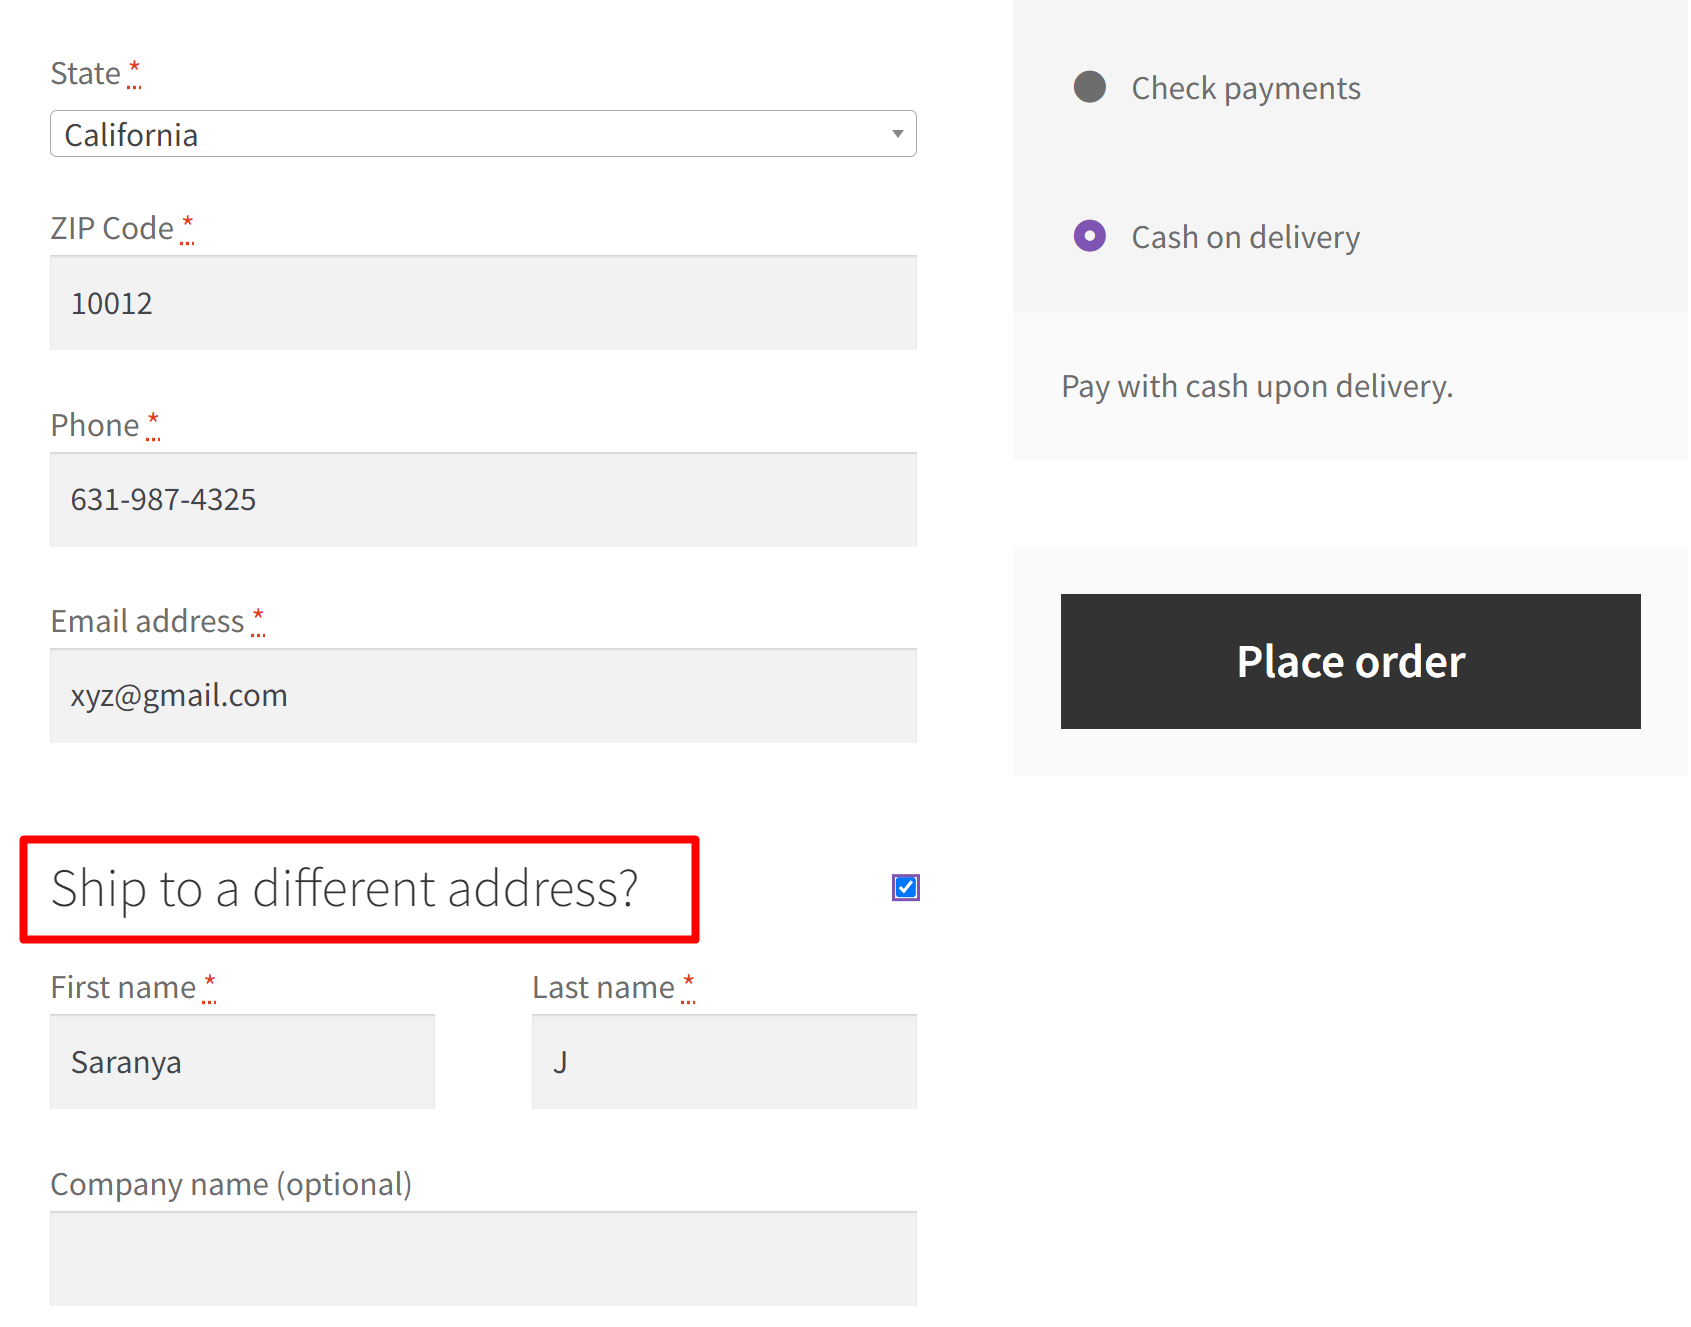Click the required asterisk next to Last name
The height and width of the screenshot is (1327, 1691).
(689, 984)
